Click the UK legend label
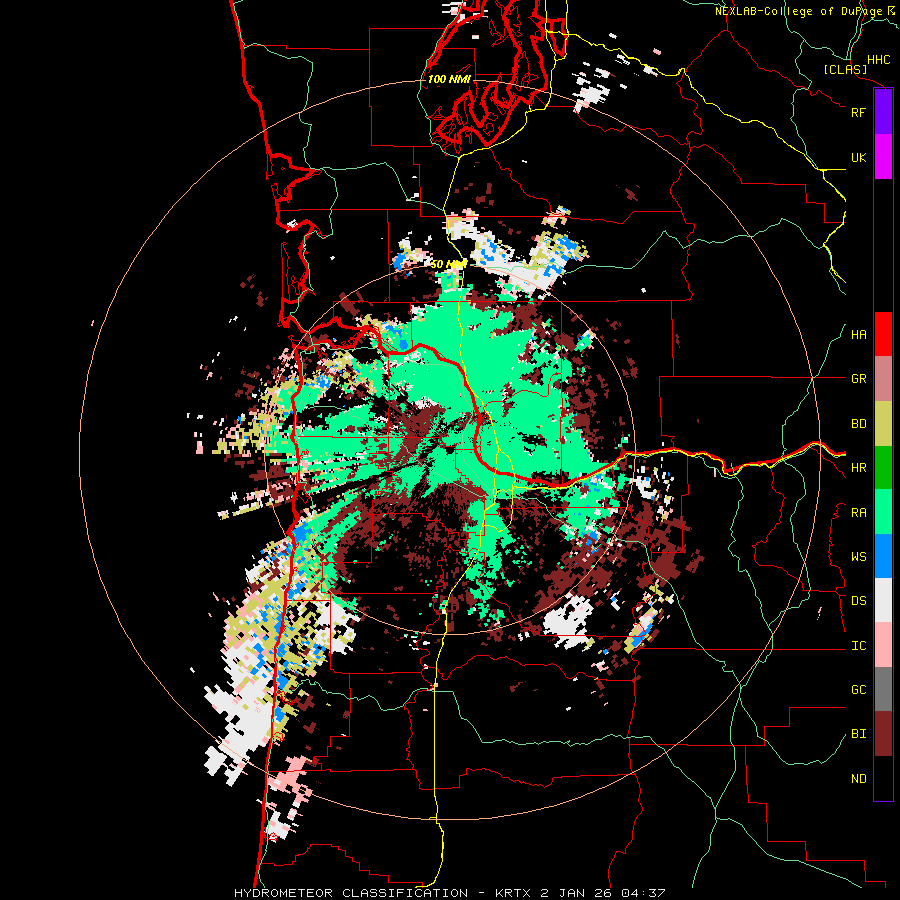Screen dimensions: 900x900 click(x=858, y=157)
